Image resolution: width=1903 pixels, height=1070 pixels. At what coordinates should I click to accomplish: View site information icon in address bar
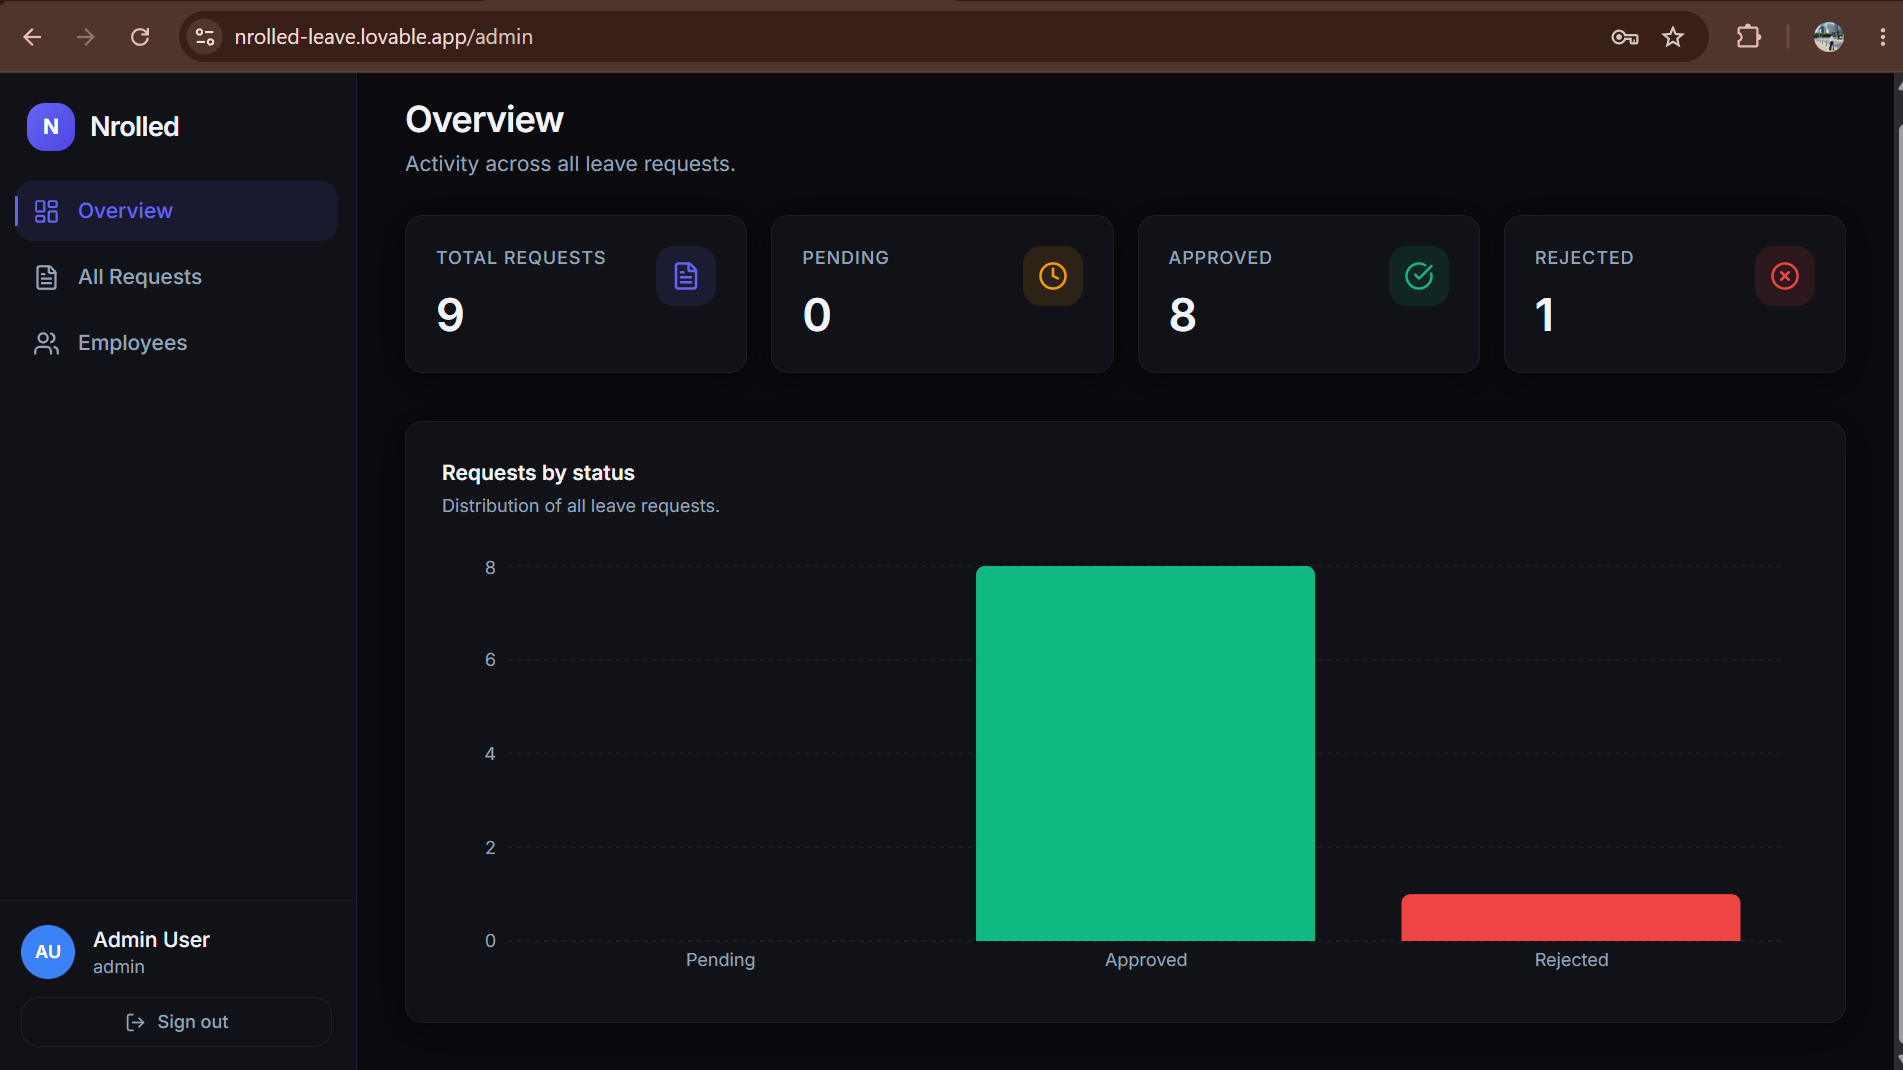(x=205, y=37)
